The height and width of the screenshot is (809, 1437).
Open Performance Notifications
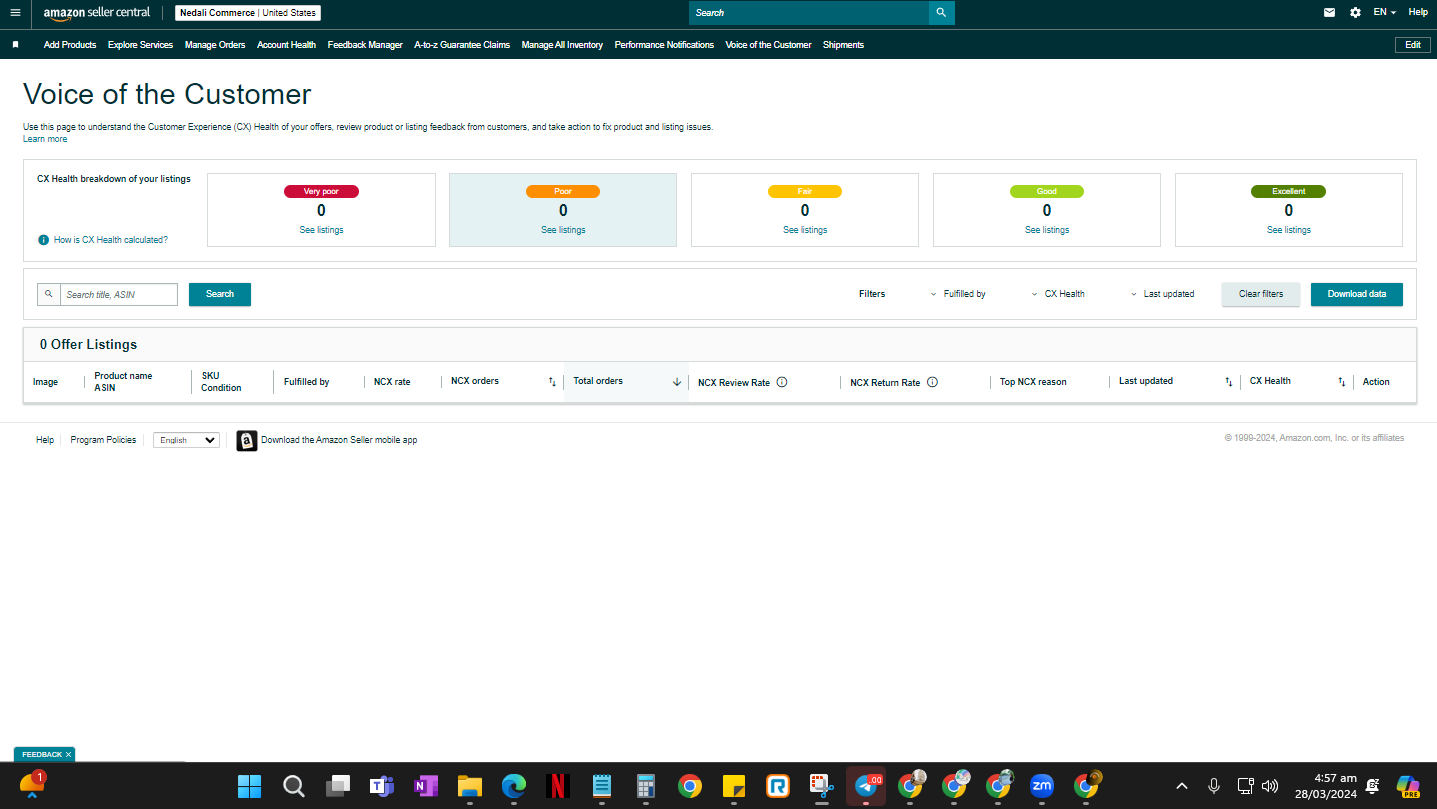[664, 45]
